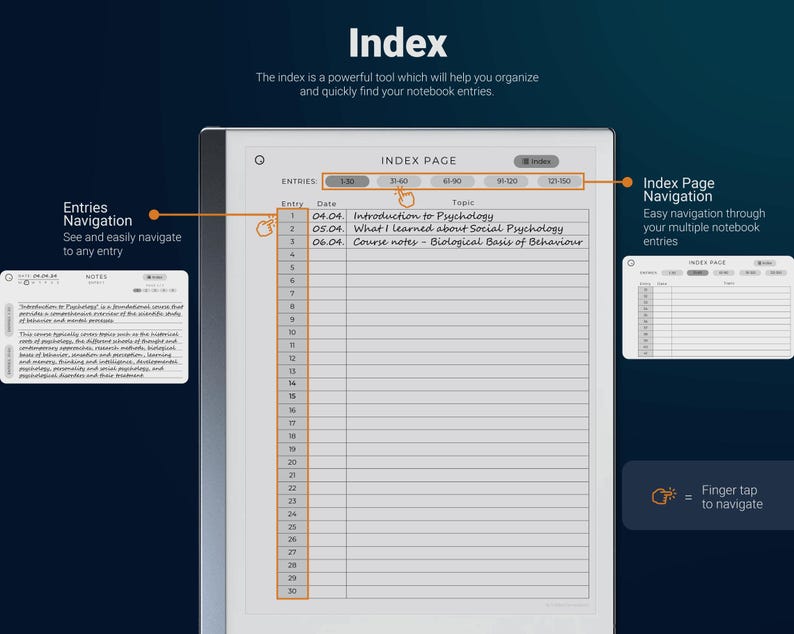794x634 pixels.
Task: Navigate to entry number 20
Action: point(292,462)
